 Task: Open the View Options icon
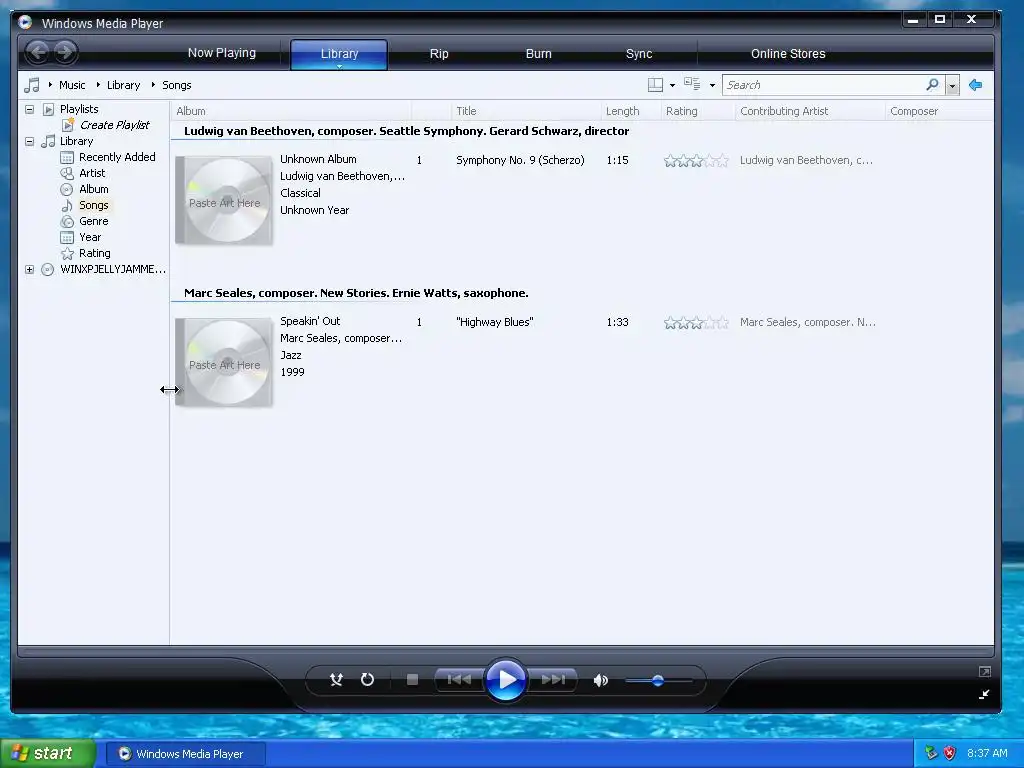click(x=692, y=84)
